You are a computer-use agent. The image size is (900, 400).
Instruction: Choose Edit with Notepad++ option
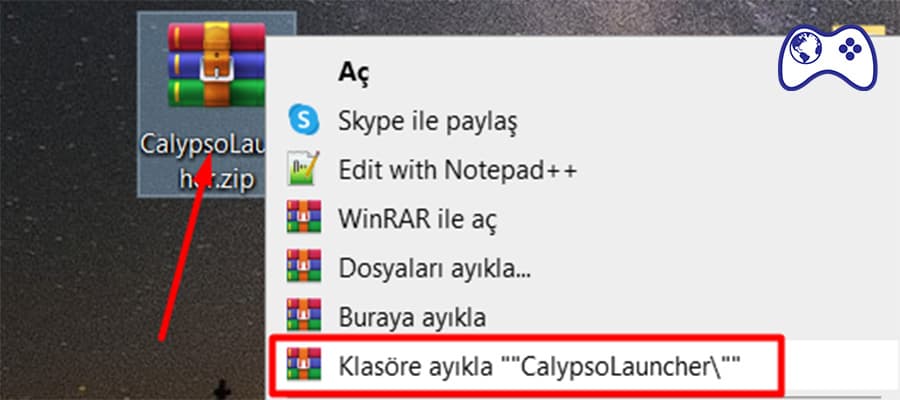coord(457,170)
